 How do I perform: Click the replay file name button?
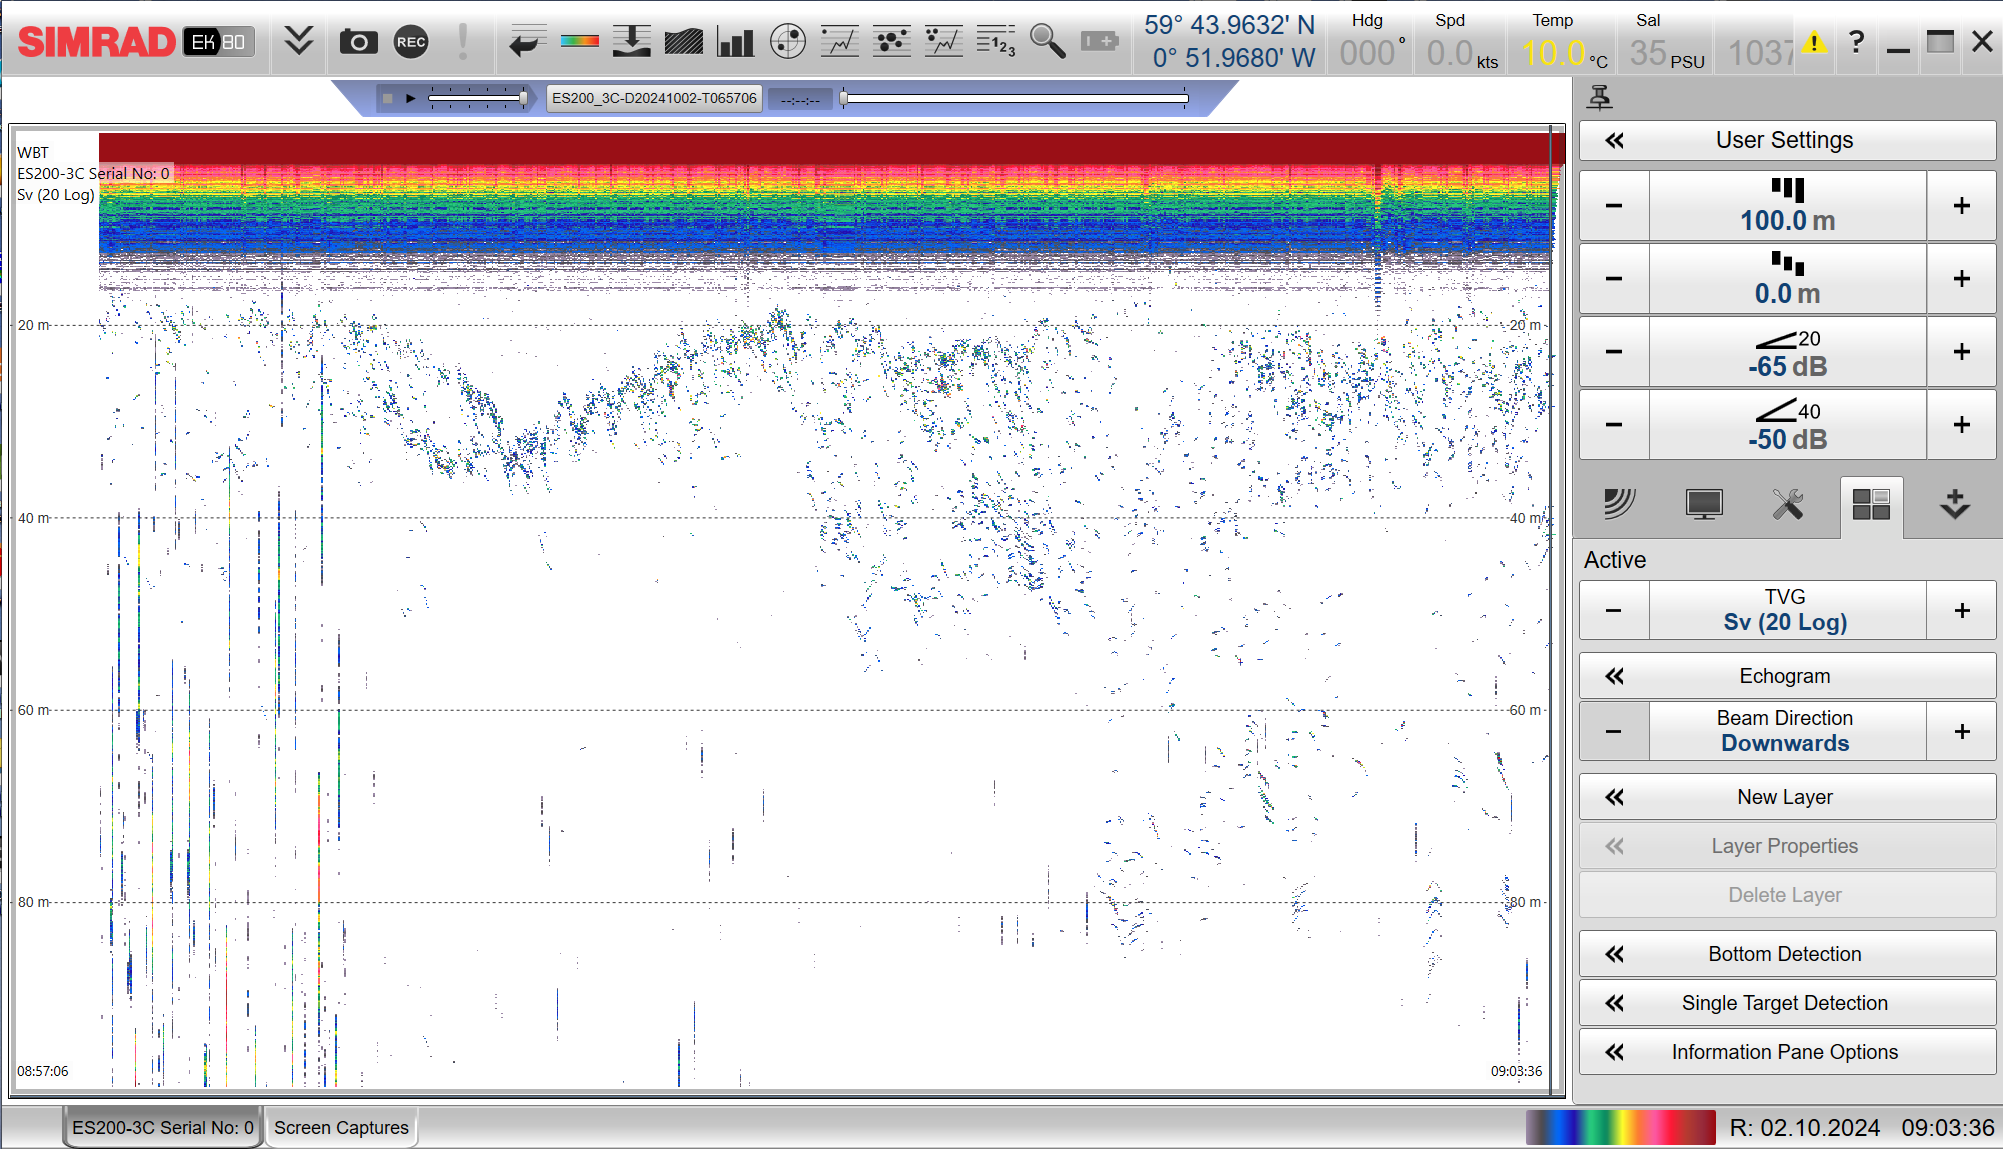pyautogui.click(x=654, y=98)
